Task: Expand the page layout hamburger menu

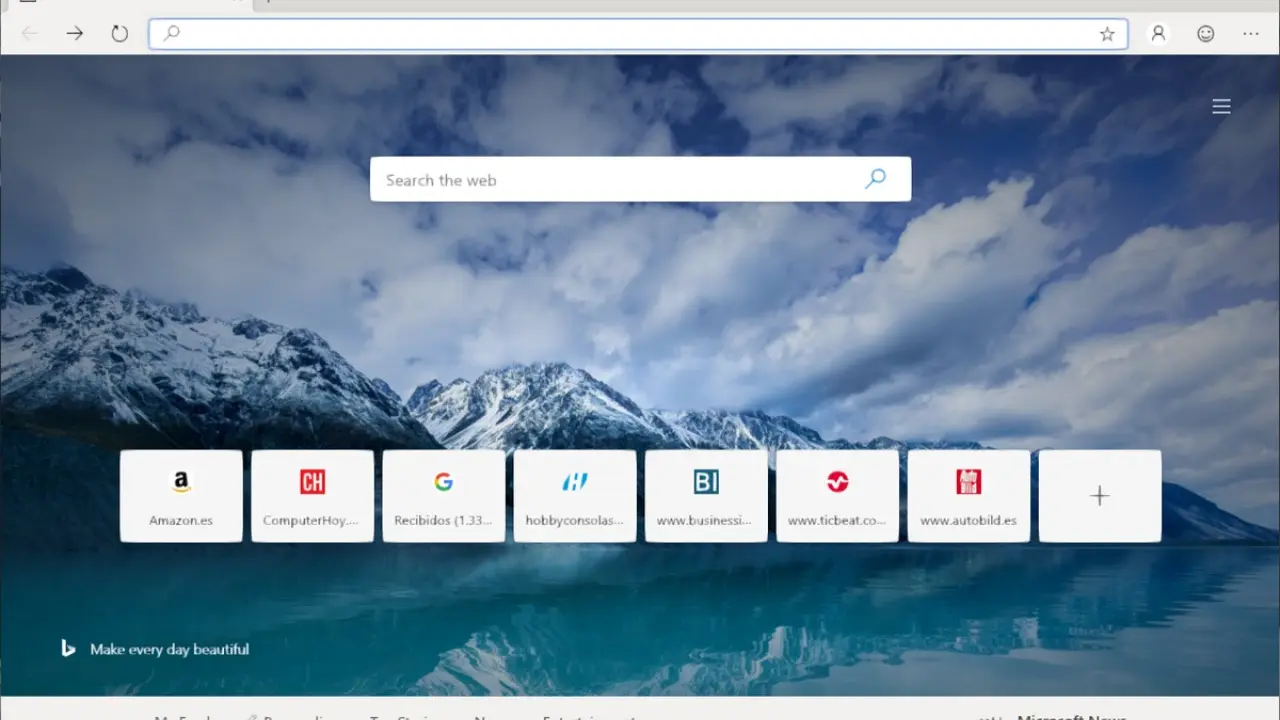Action: pos(1221,106)
